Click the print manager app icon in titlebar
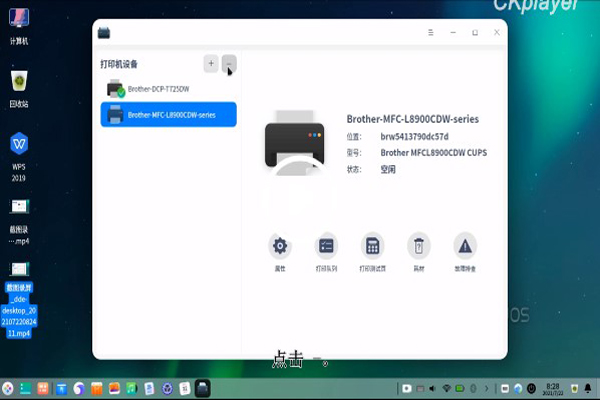600x400 pixels. (104, 33)
